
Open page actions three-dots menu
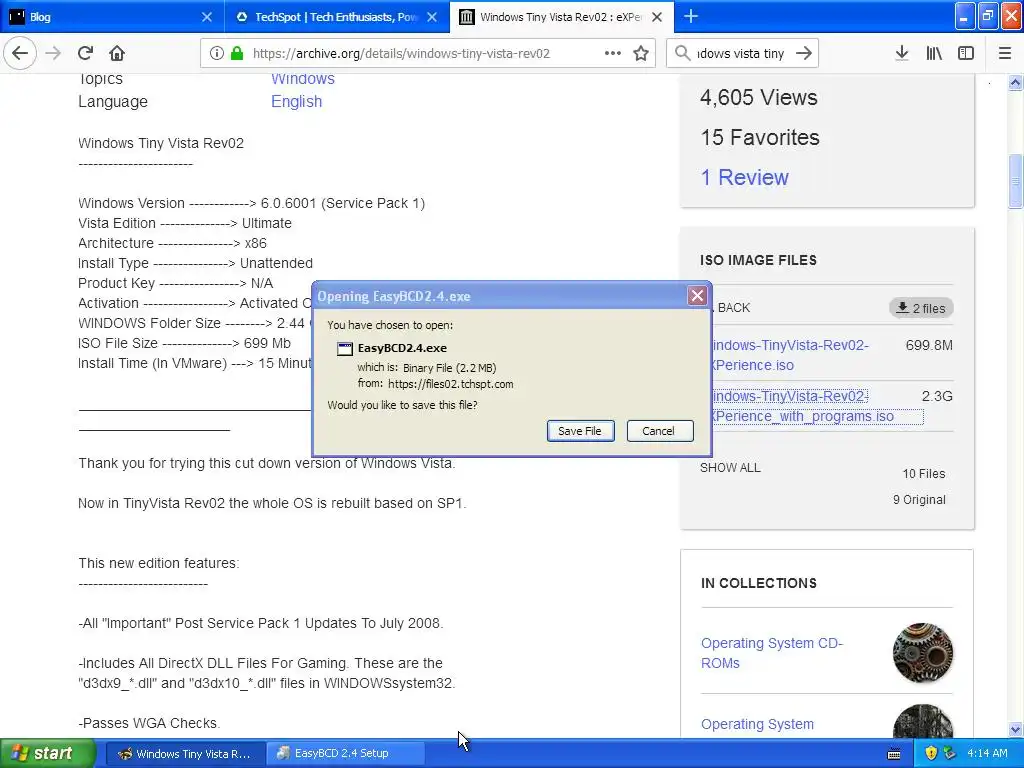pyautogui.click(x=613, y=53)
